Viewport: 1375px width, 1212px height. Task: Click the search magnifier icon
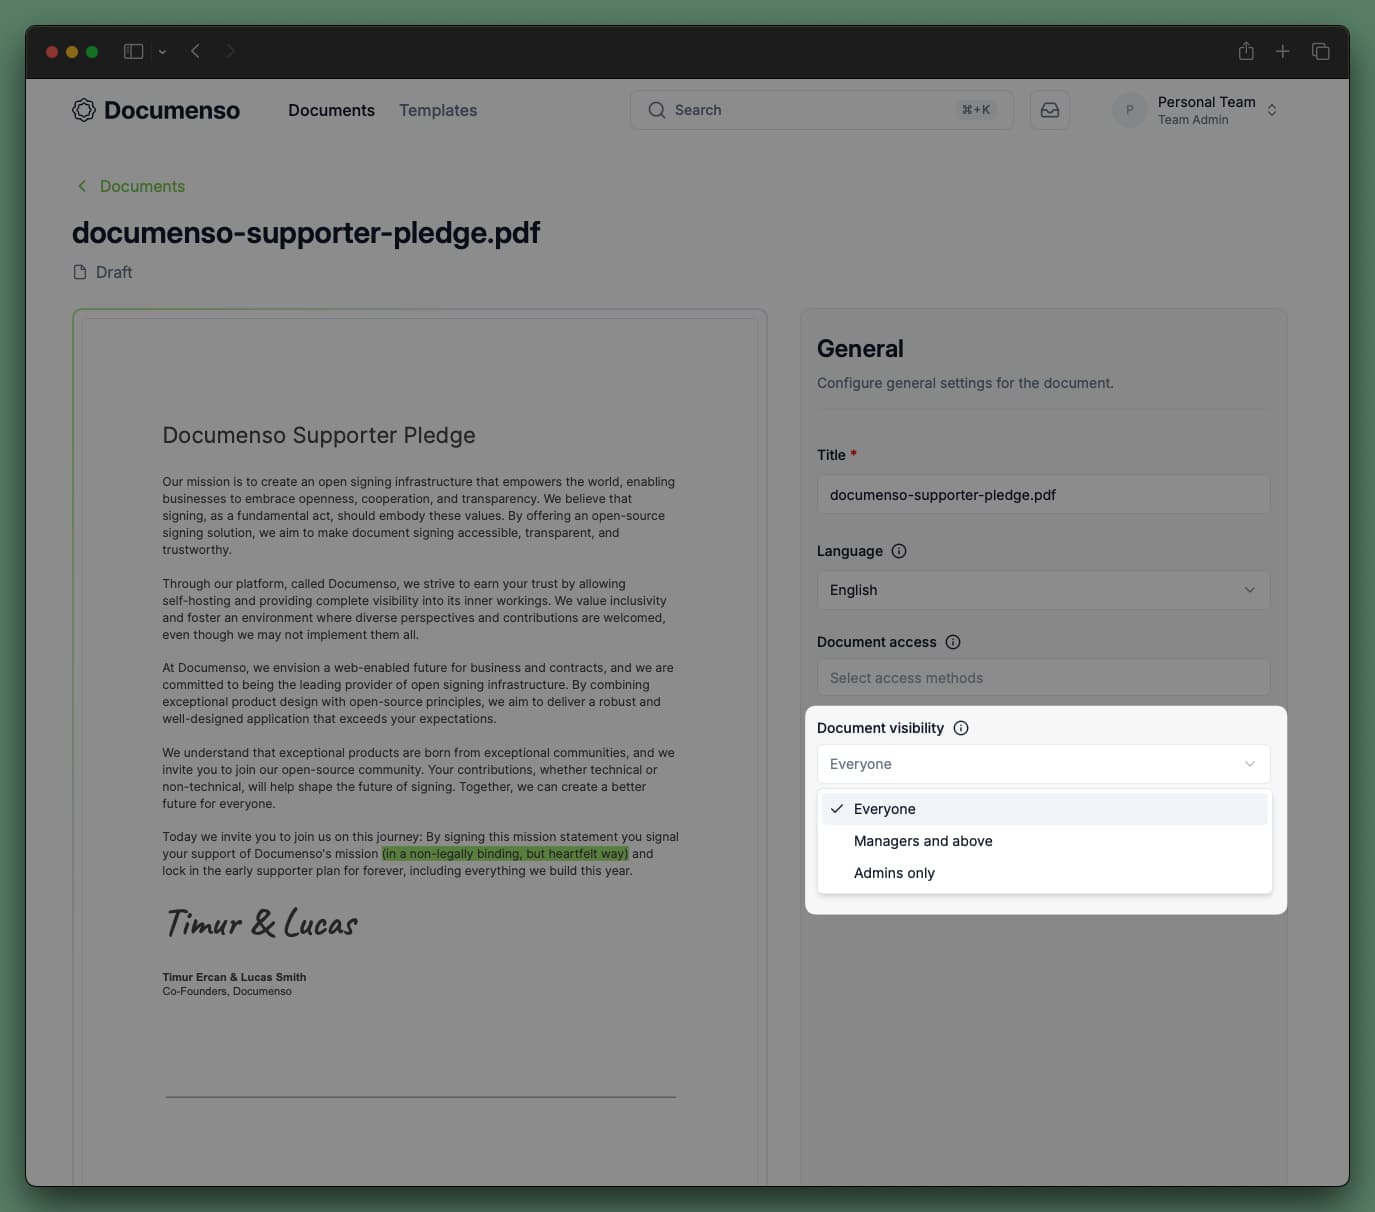point(657,110)
